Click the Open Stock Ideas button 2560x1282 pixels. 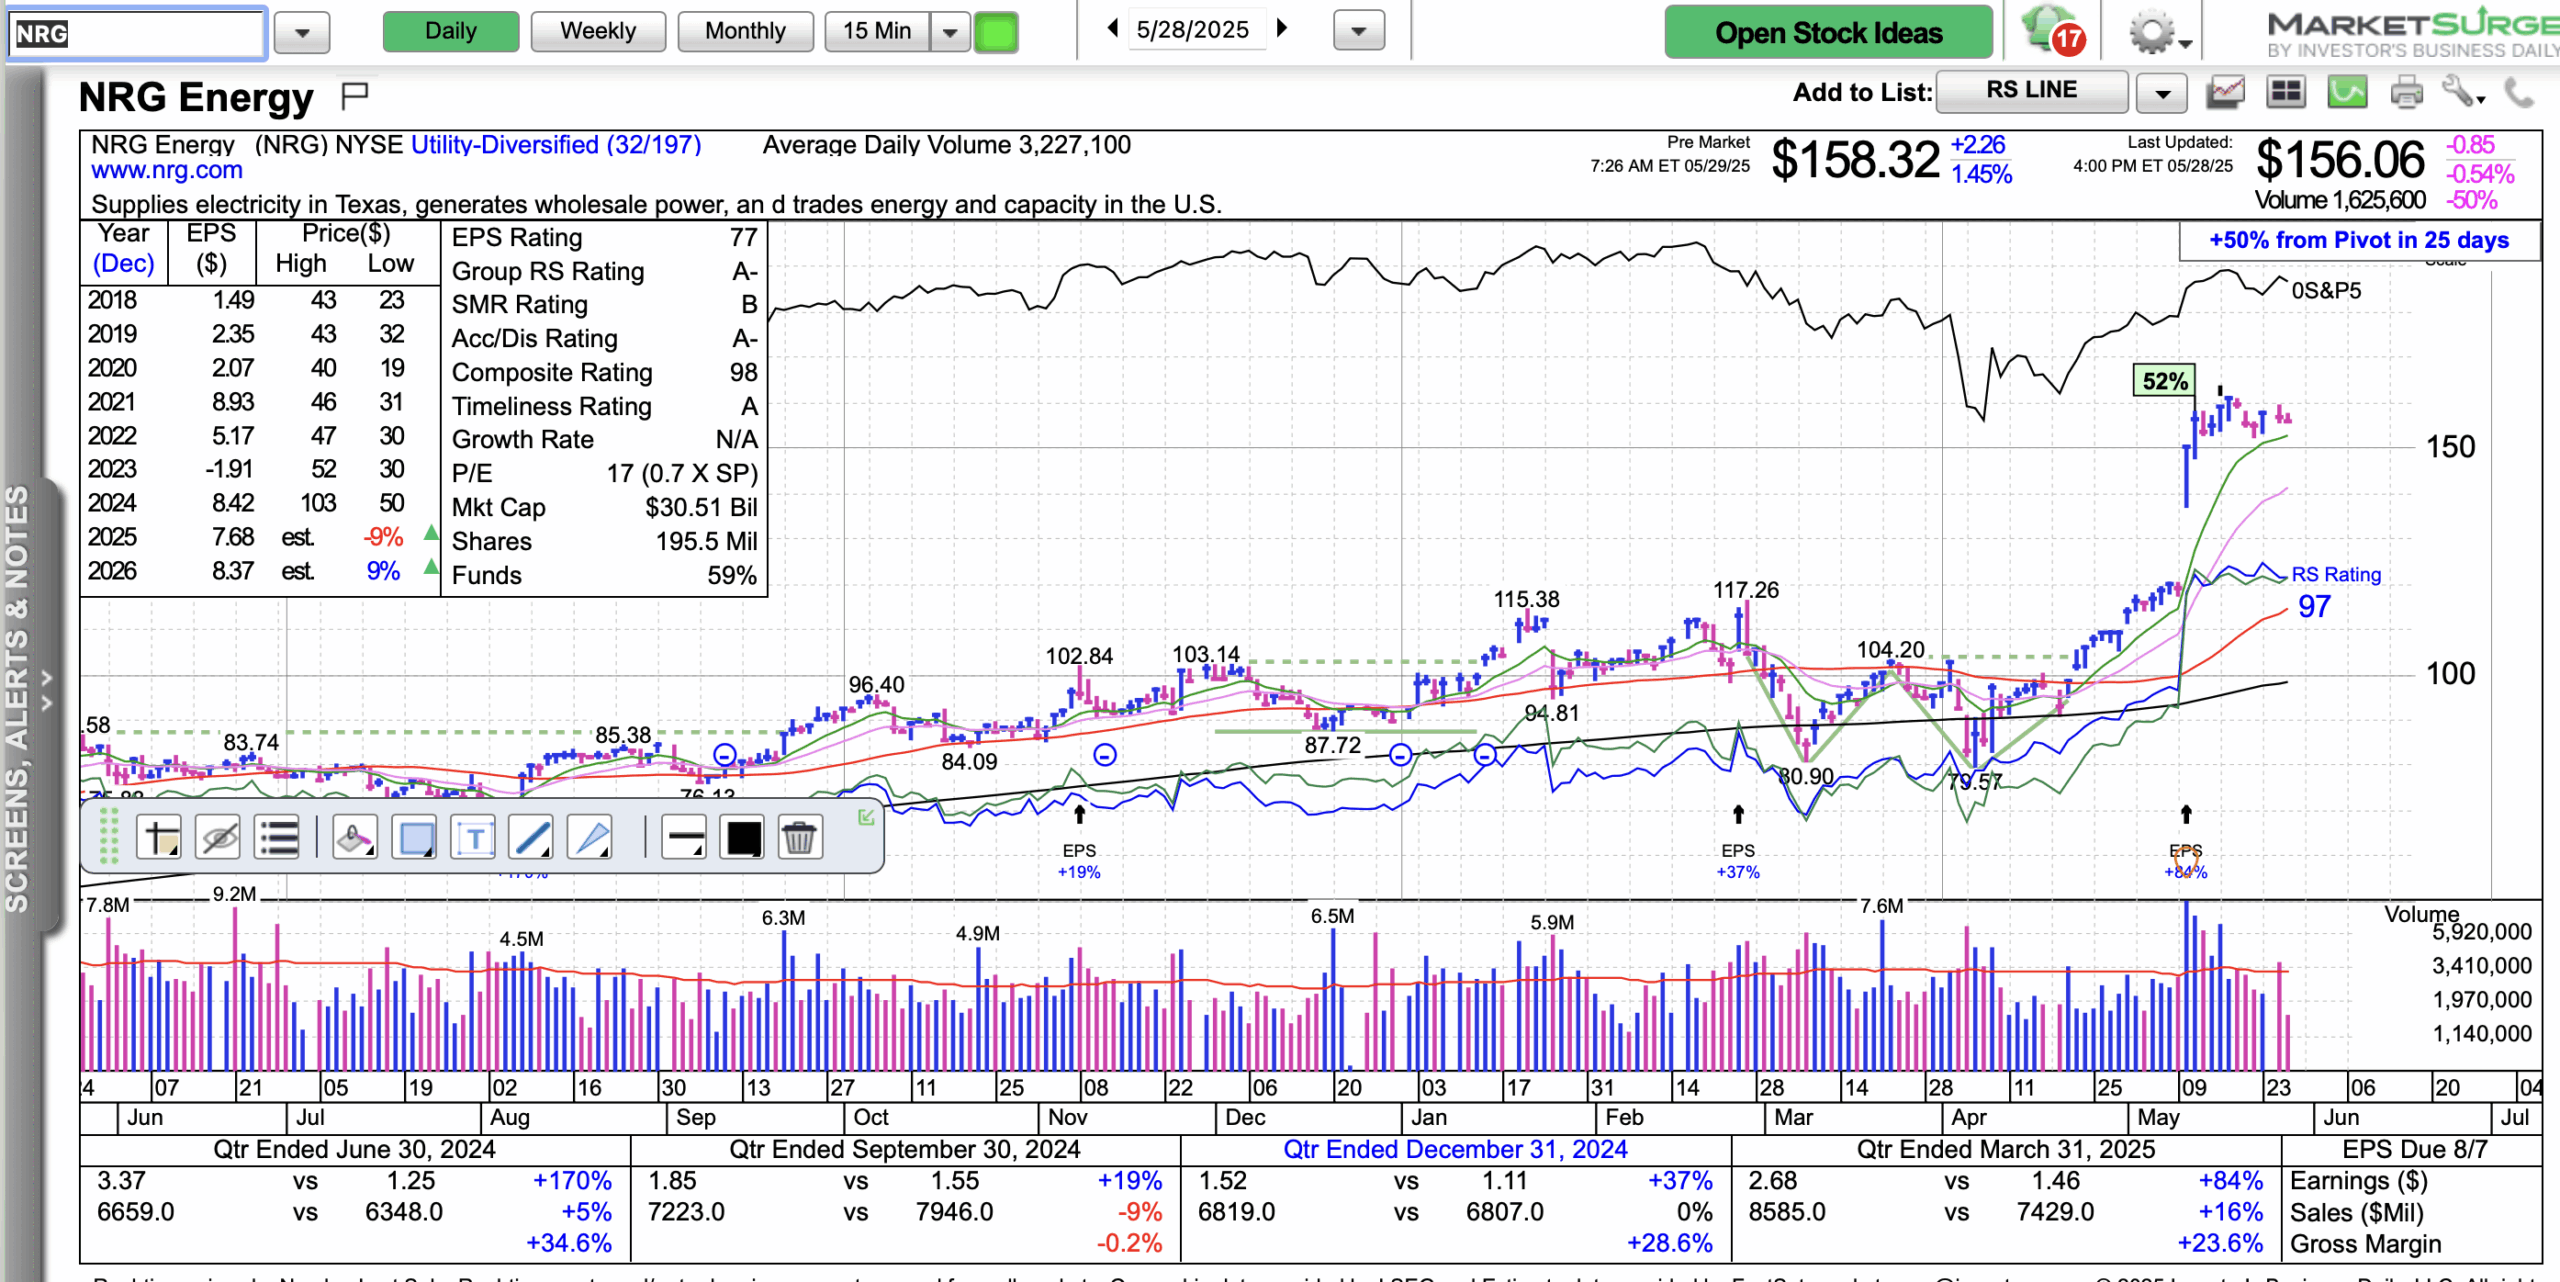point(1828,33)
